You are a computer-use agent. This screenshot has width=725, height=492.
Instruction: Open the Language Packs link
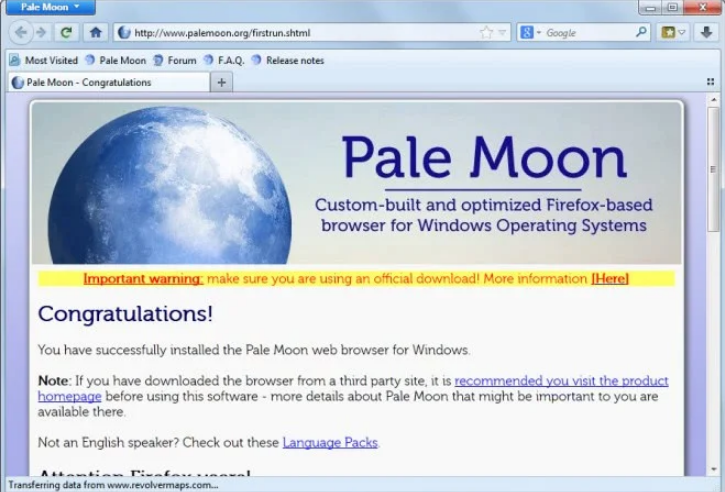pyautogui.click(x=330, y=443)
